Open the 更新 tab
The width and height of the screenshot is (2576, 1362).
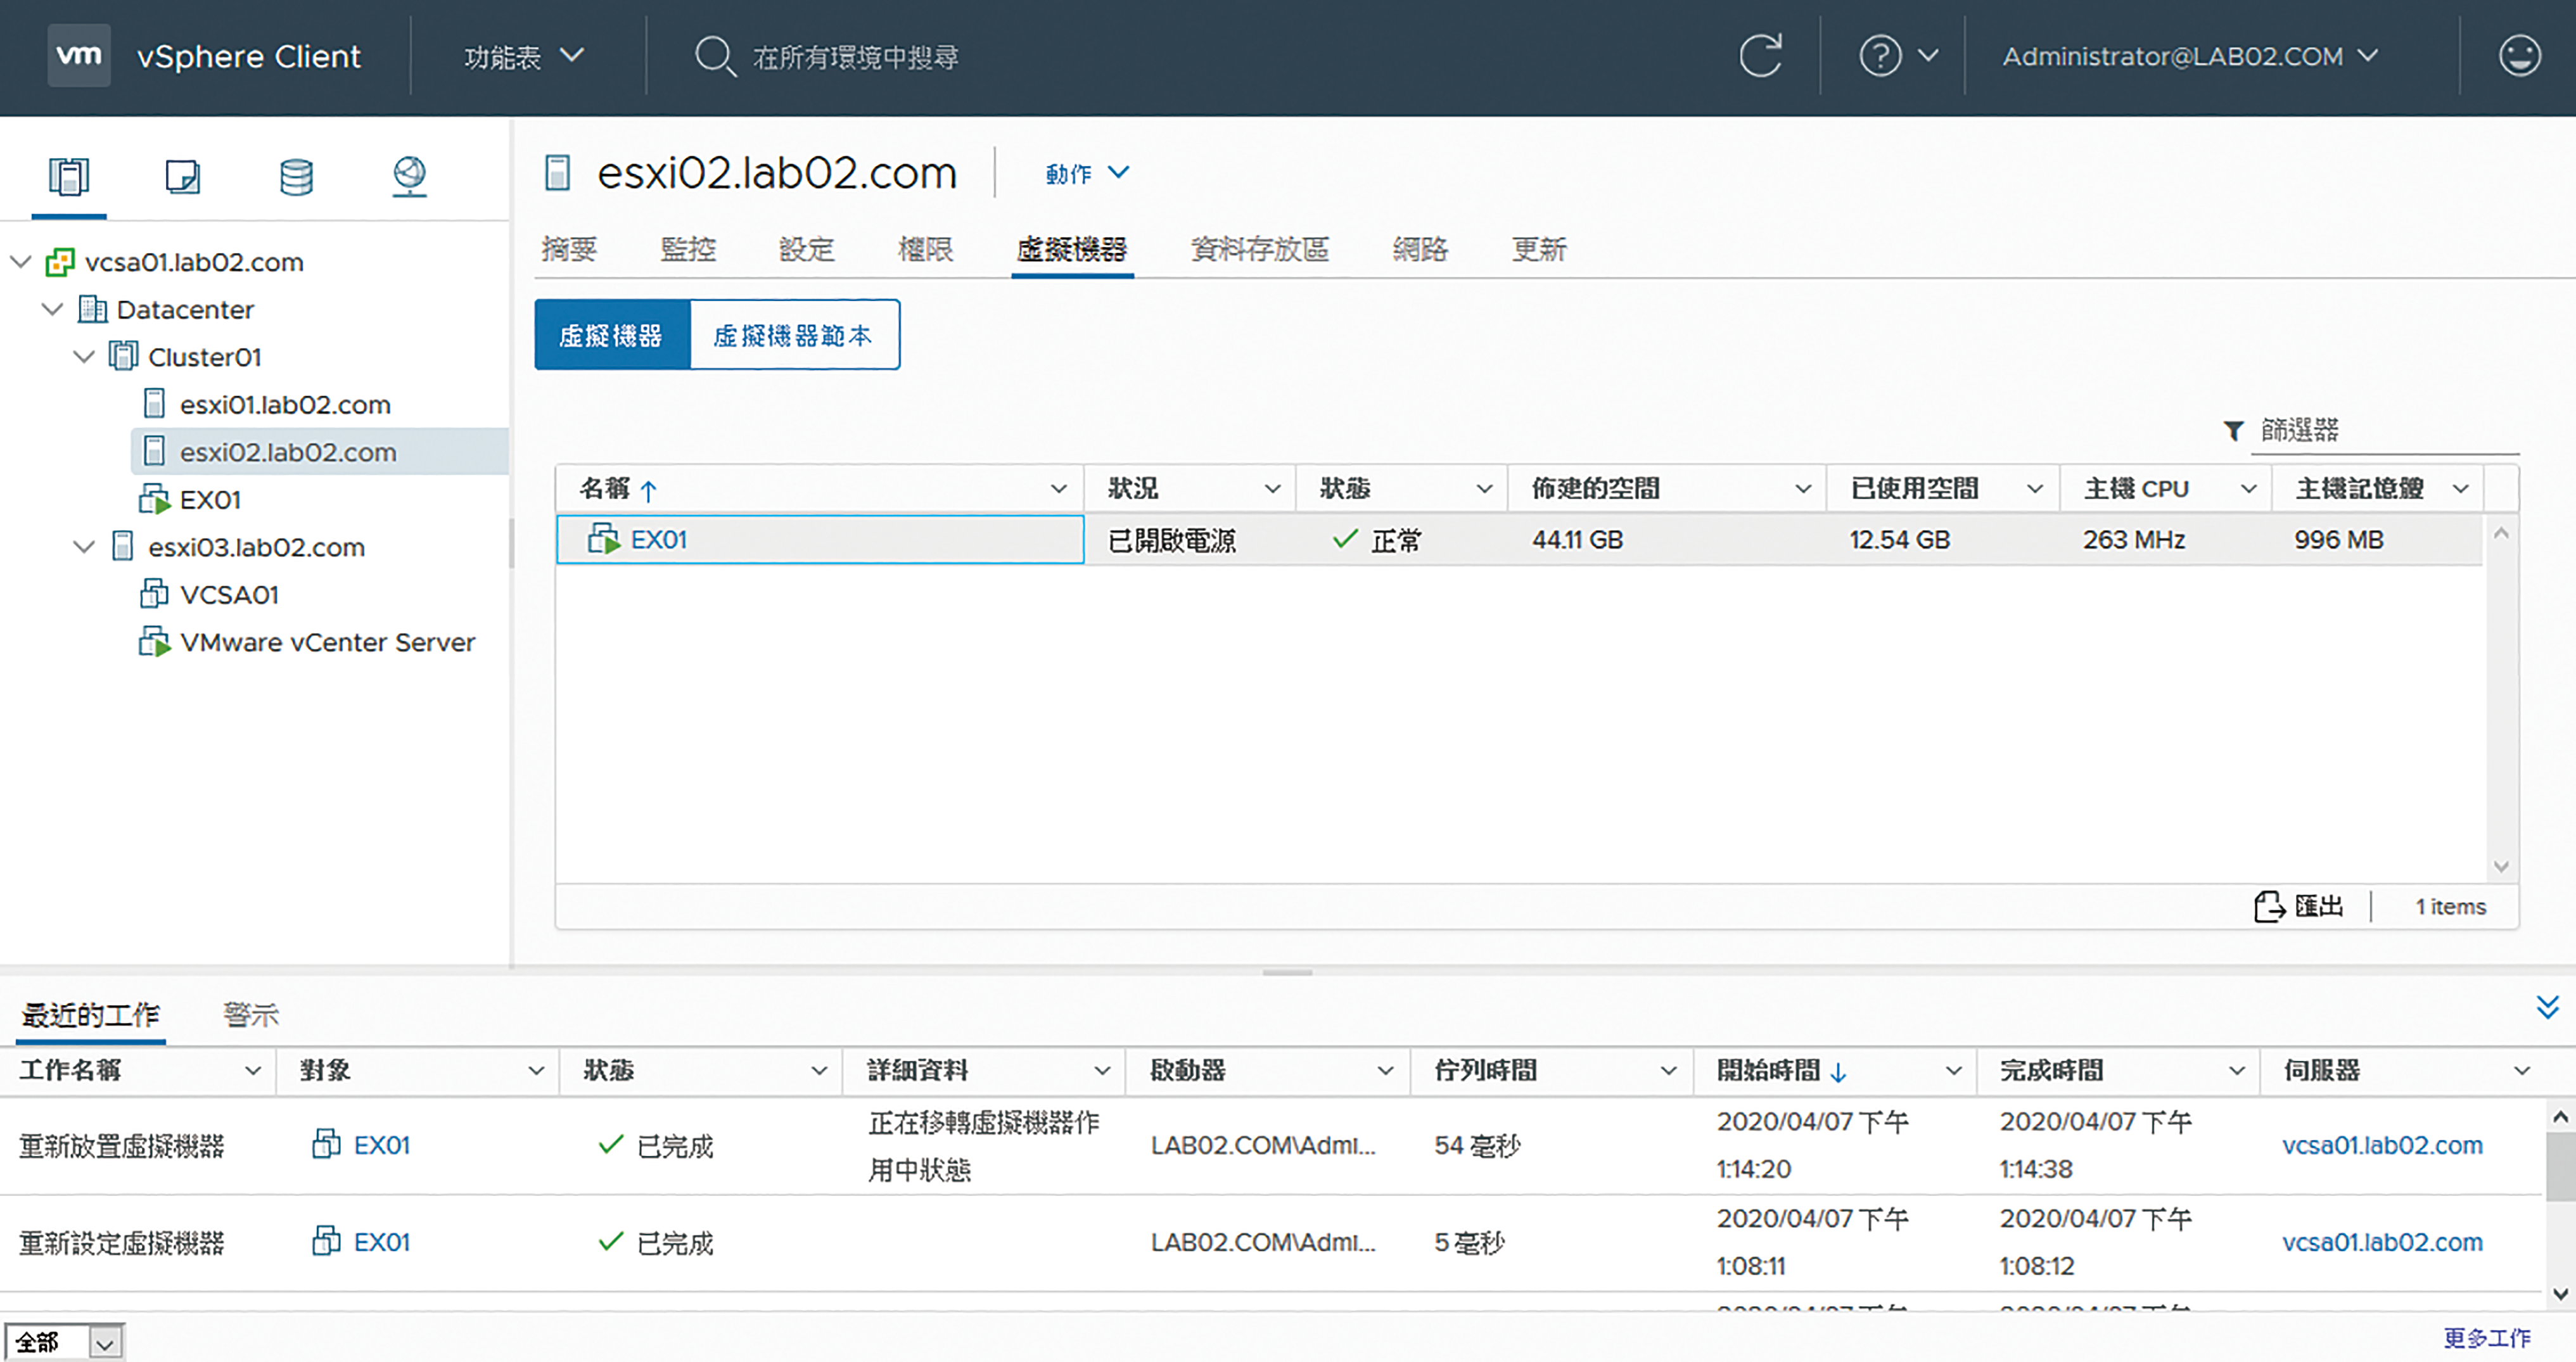click(x=1540, y=249)
